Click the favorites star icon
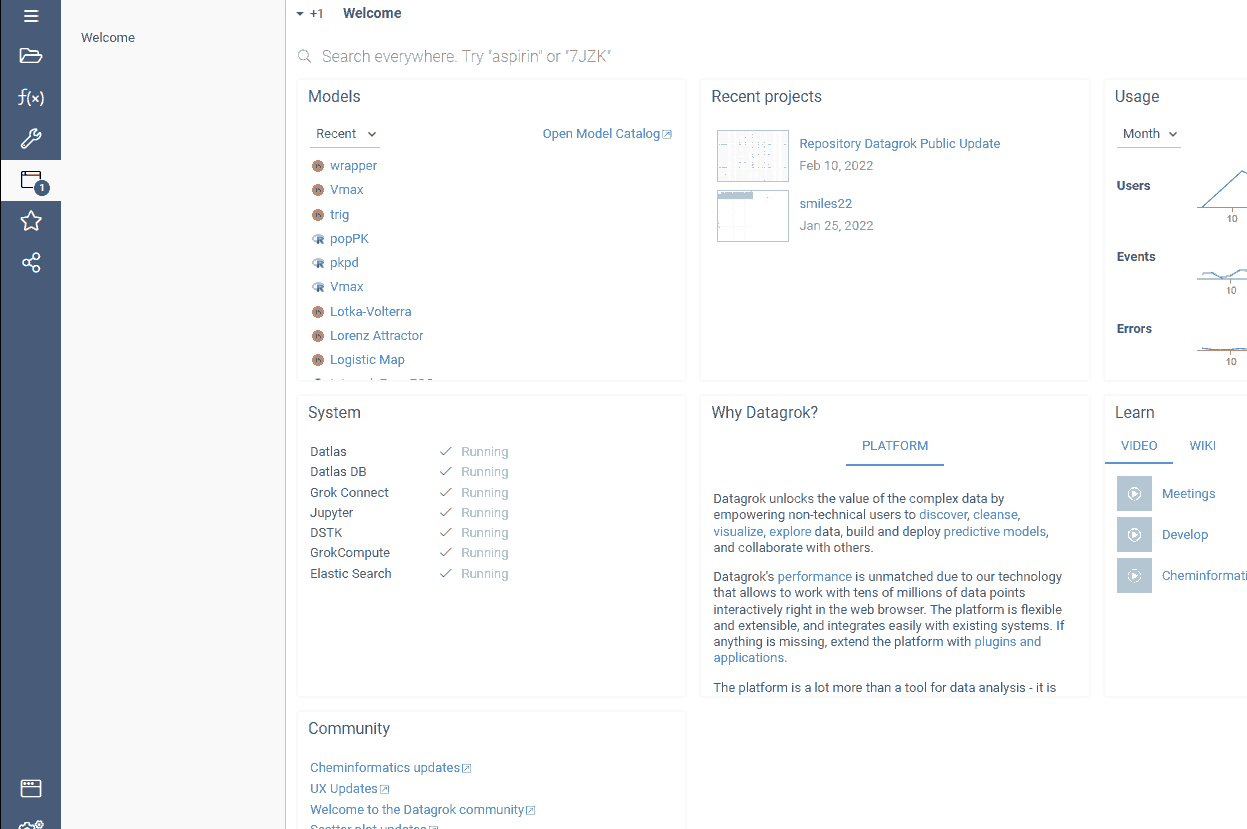The width and height of the screenshot is (1247, 829). 30,221
